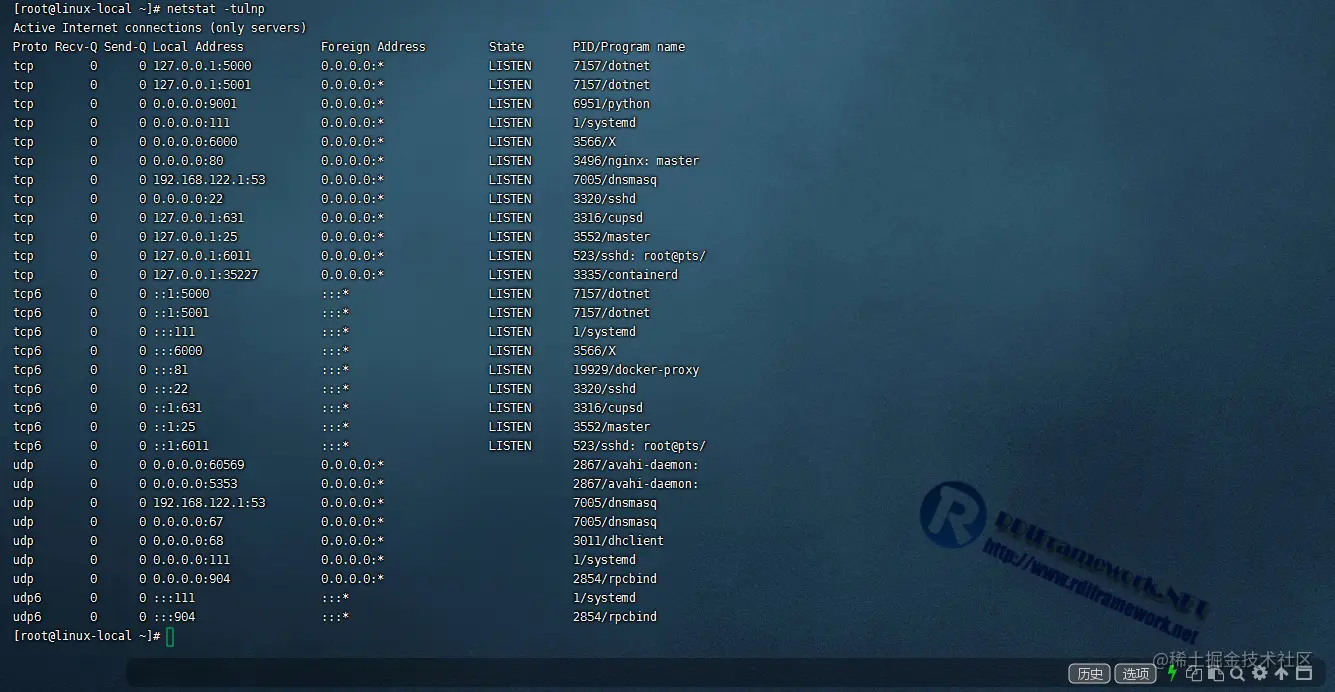Select tcp6 local address :::81
This screenshot has width=1335, height=692.
171,370
